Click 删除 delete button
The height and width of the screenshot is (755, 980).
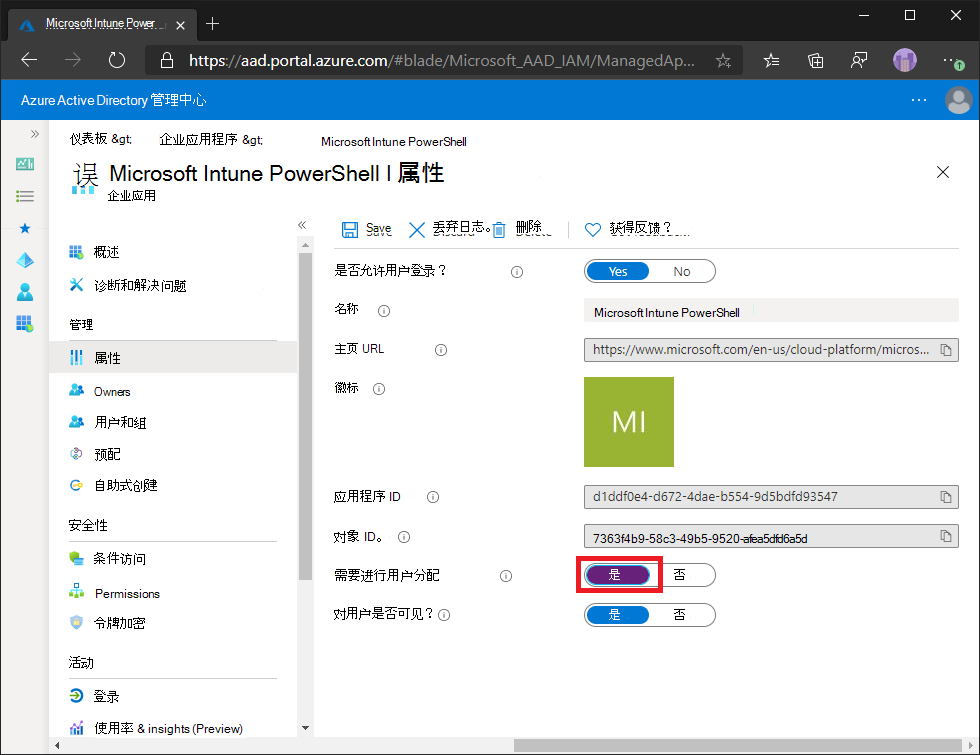[x=522, y=229]
